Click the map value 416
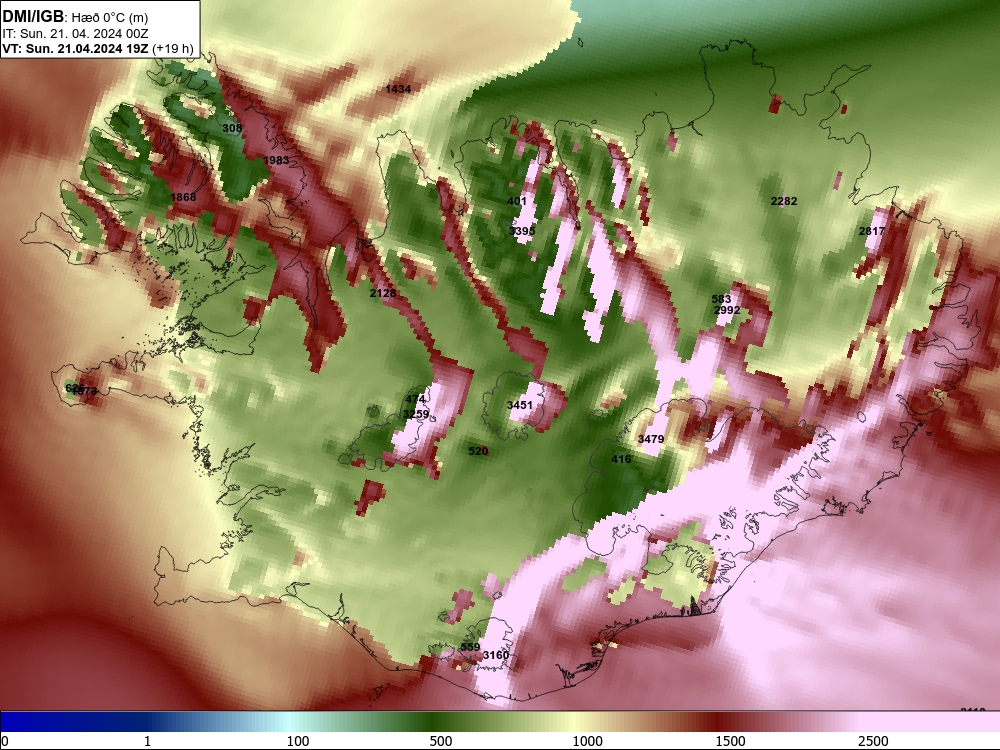The height and width of the screenshot is (750, 1000). 621,459
